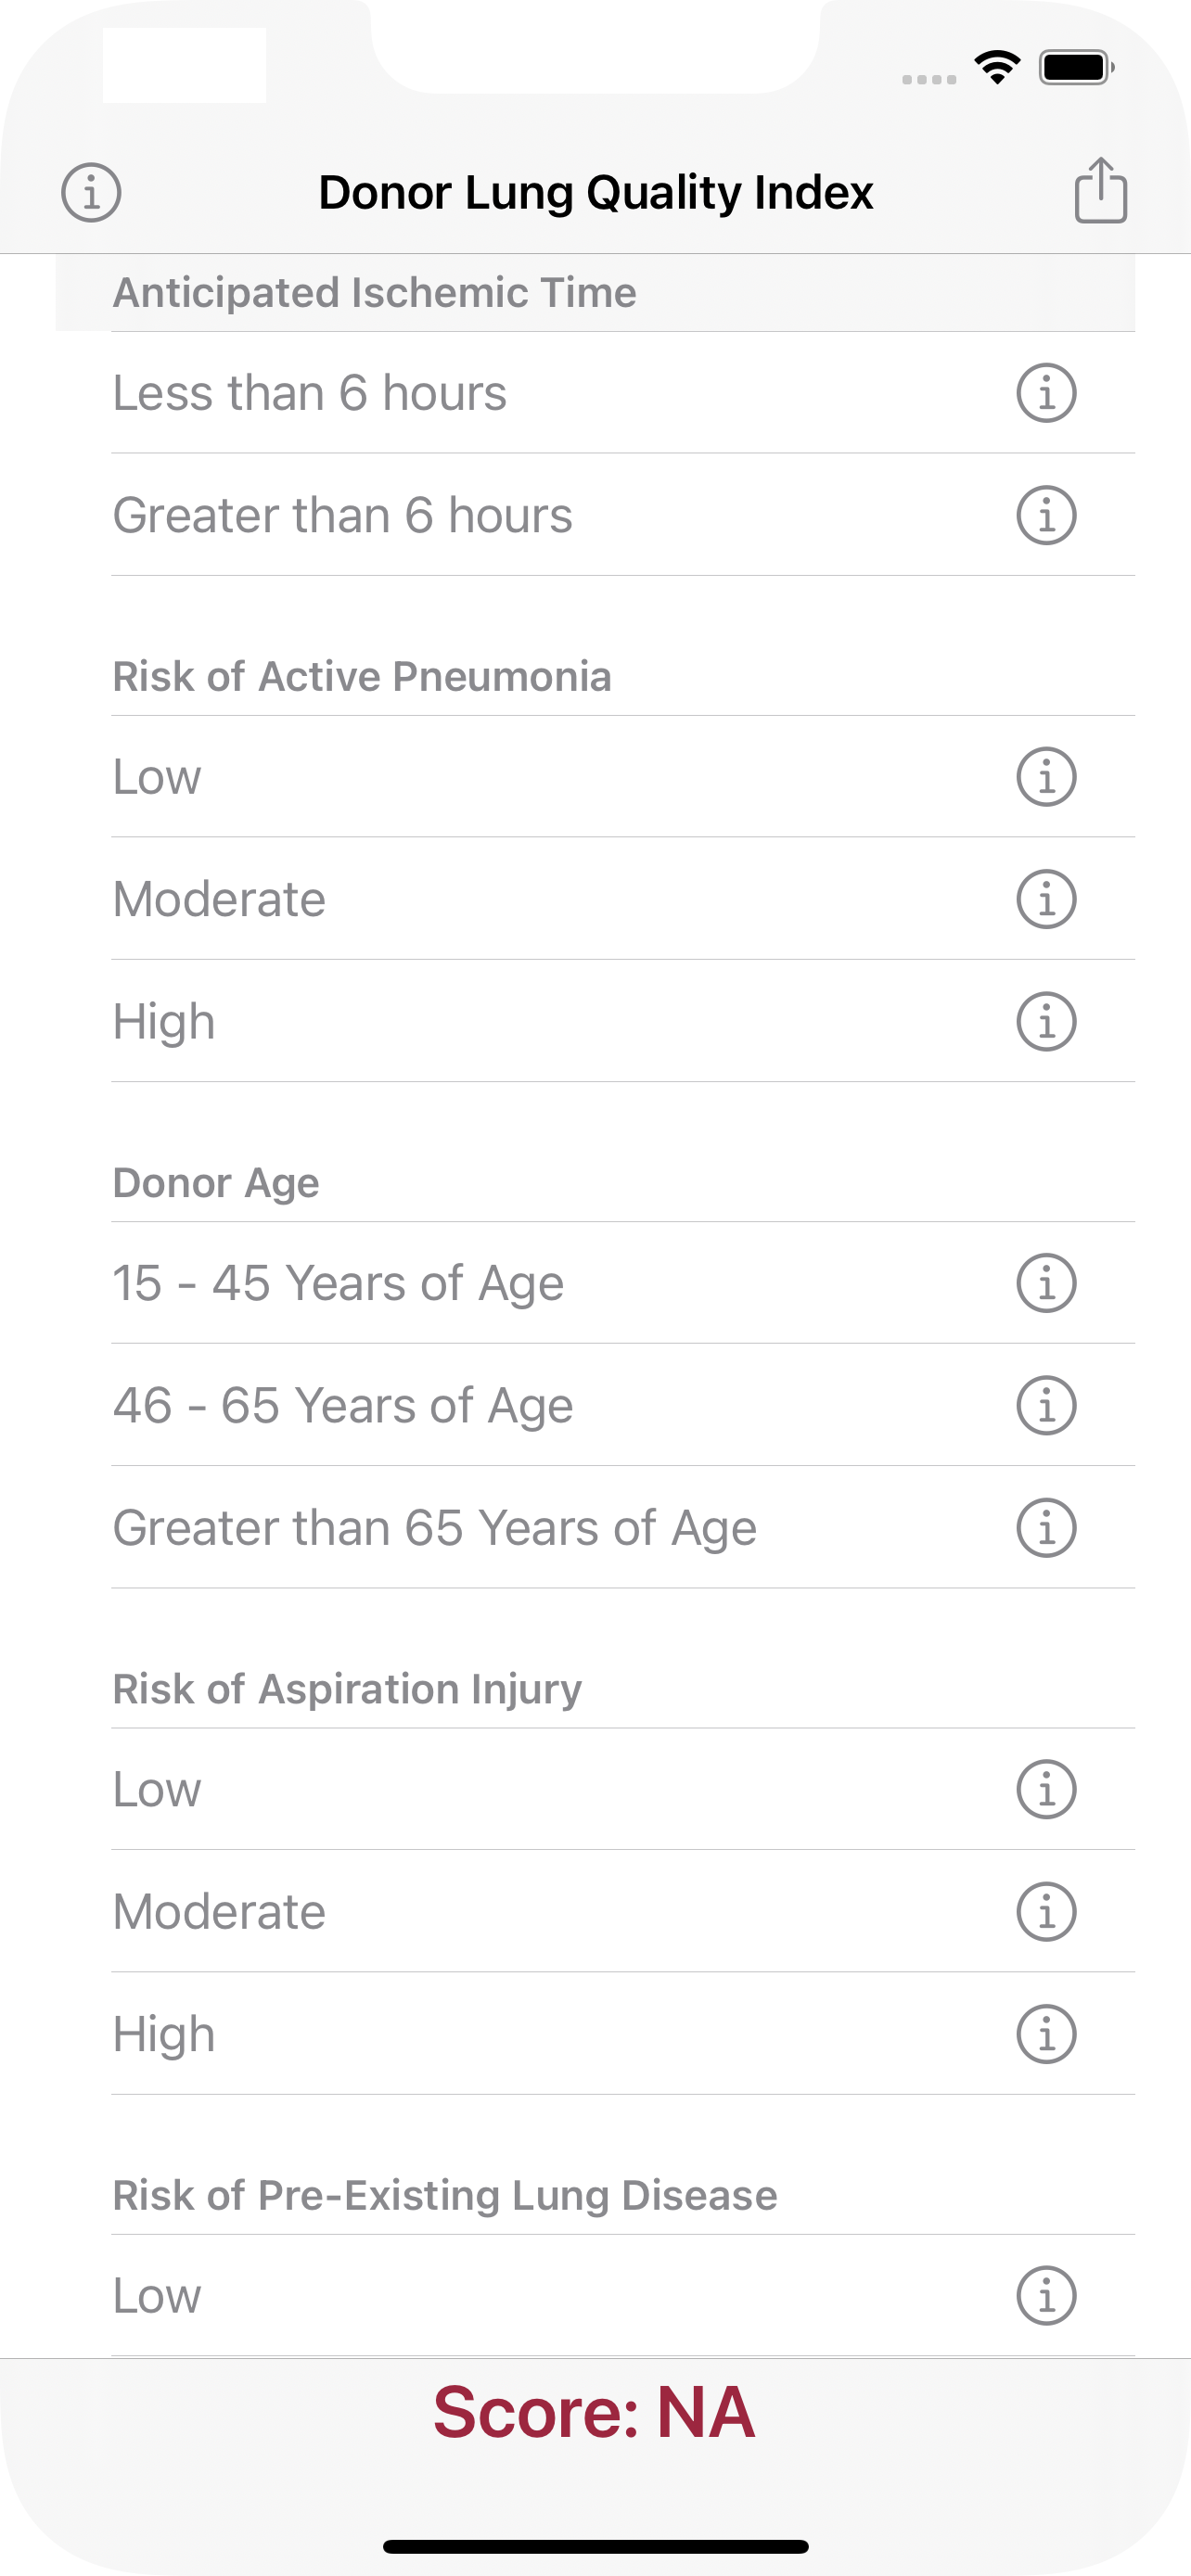
Task: Show info for Greater than 6 hours
Action: [x=1046, y=516]
